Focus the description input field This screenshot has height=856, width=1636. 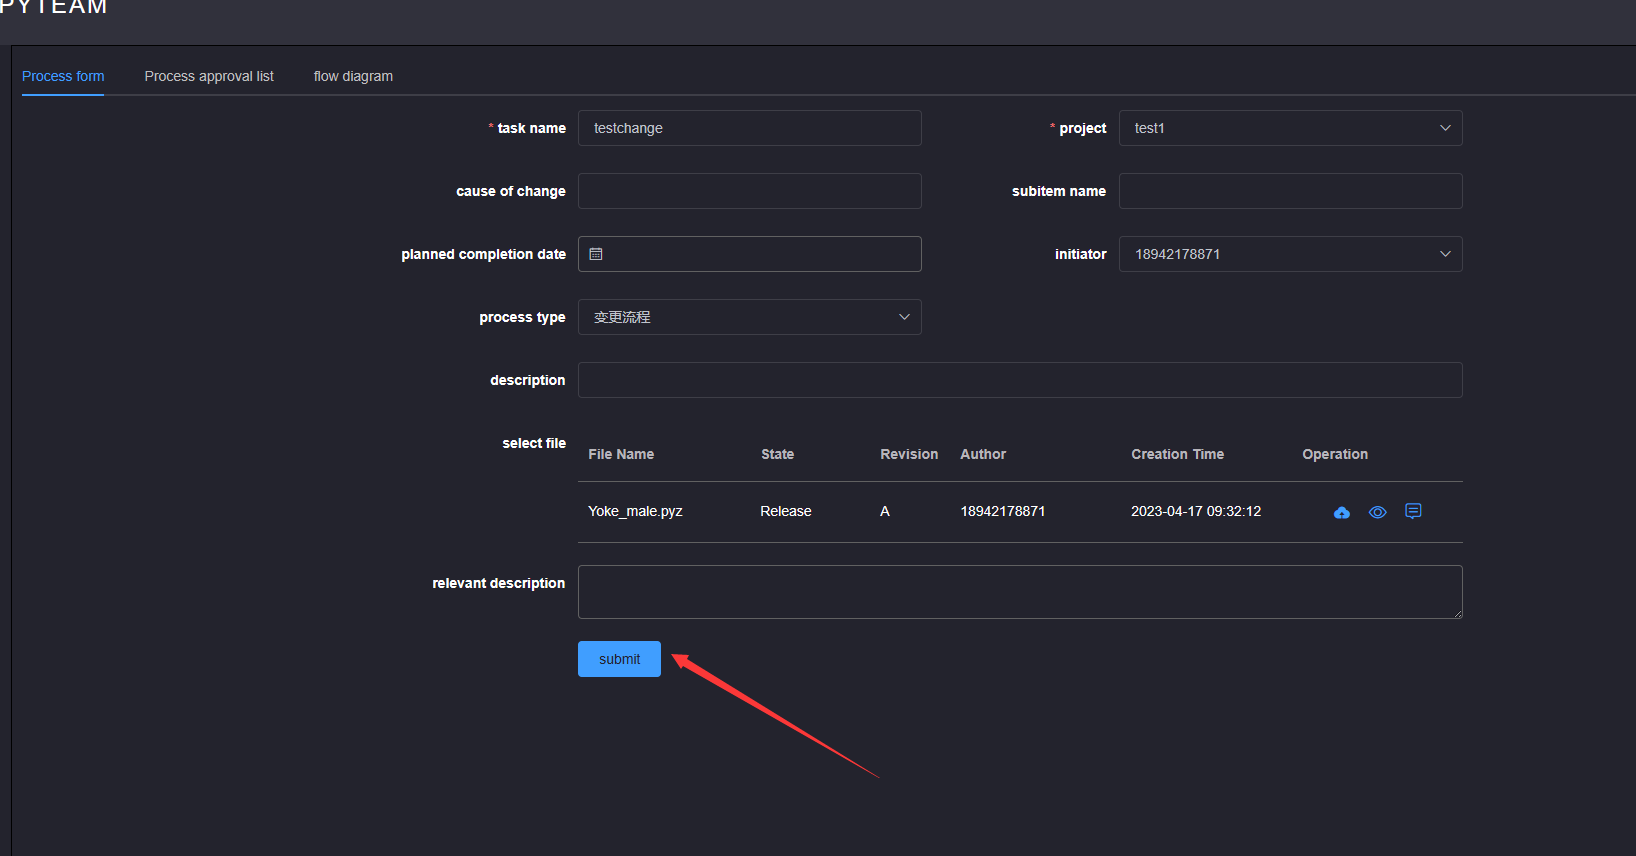point(1020,380)
